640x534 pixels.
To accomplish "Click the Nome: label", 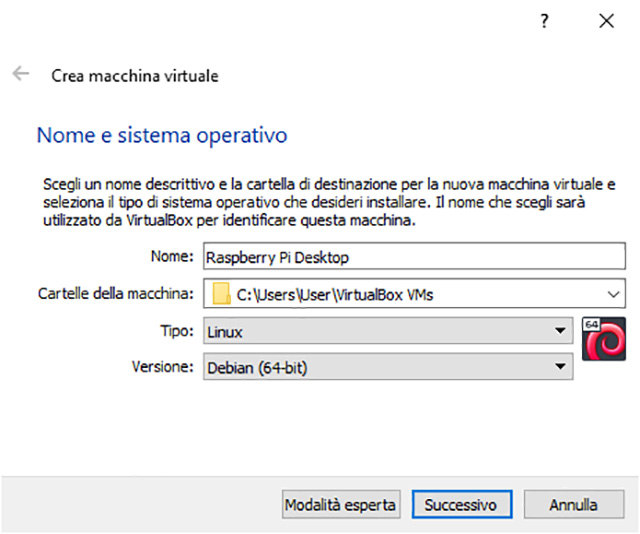I will (x=171, y=257).
